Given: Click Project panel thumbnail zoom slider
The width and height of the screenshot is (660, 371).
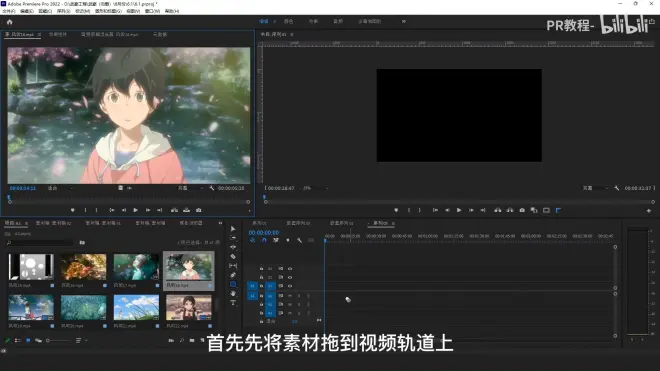Looking at the screenshot, I should [58, 340].
